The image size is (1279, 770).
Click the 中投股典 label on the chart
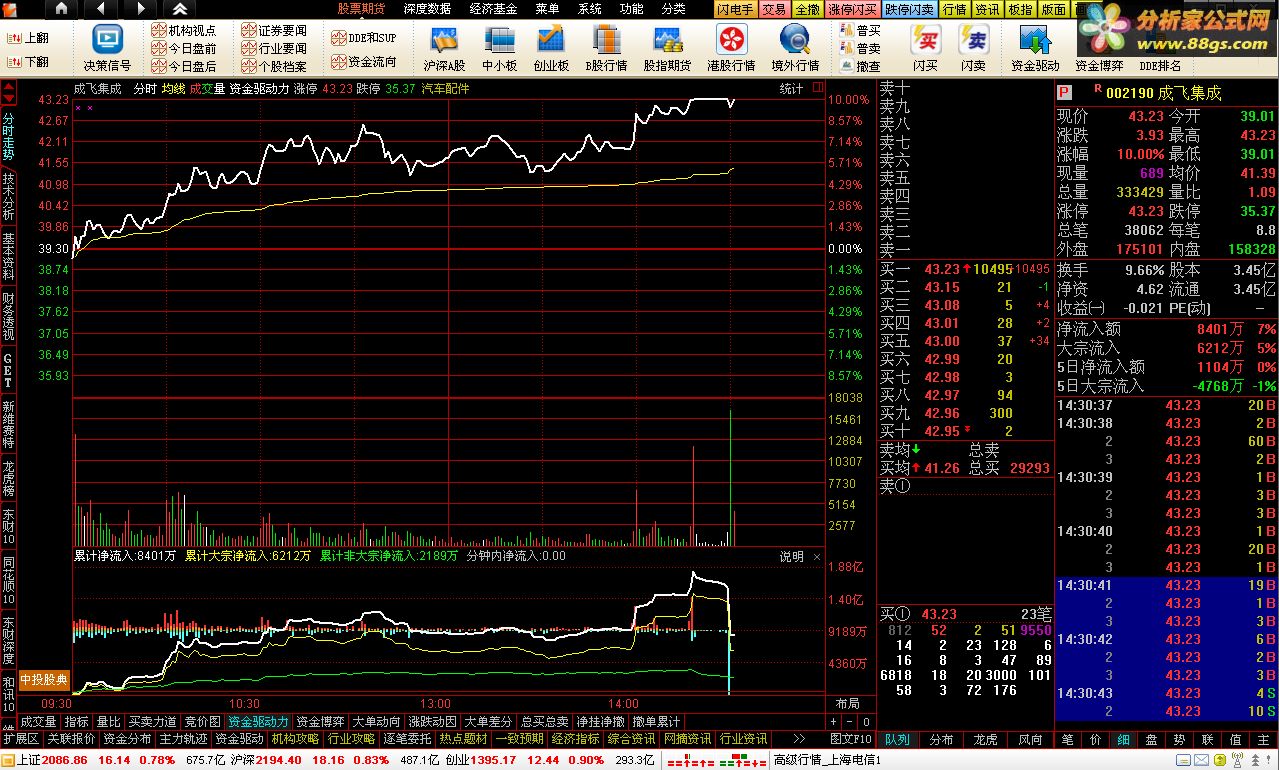click(46, 680)
